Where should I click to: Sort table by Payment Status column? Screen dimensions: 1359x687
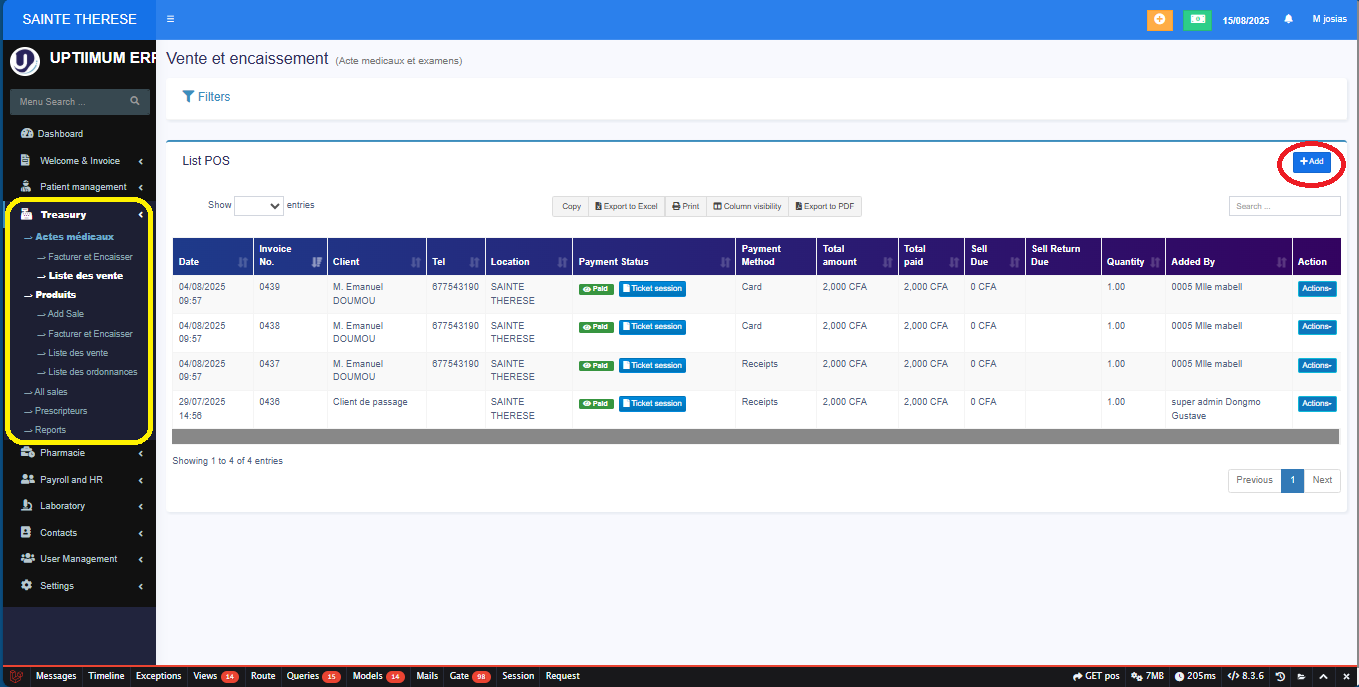click(654, 256)
